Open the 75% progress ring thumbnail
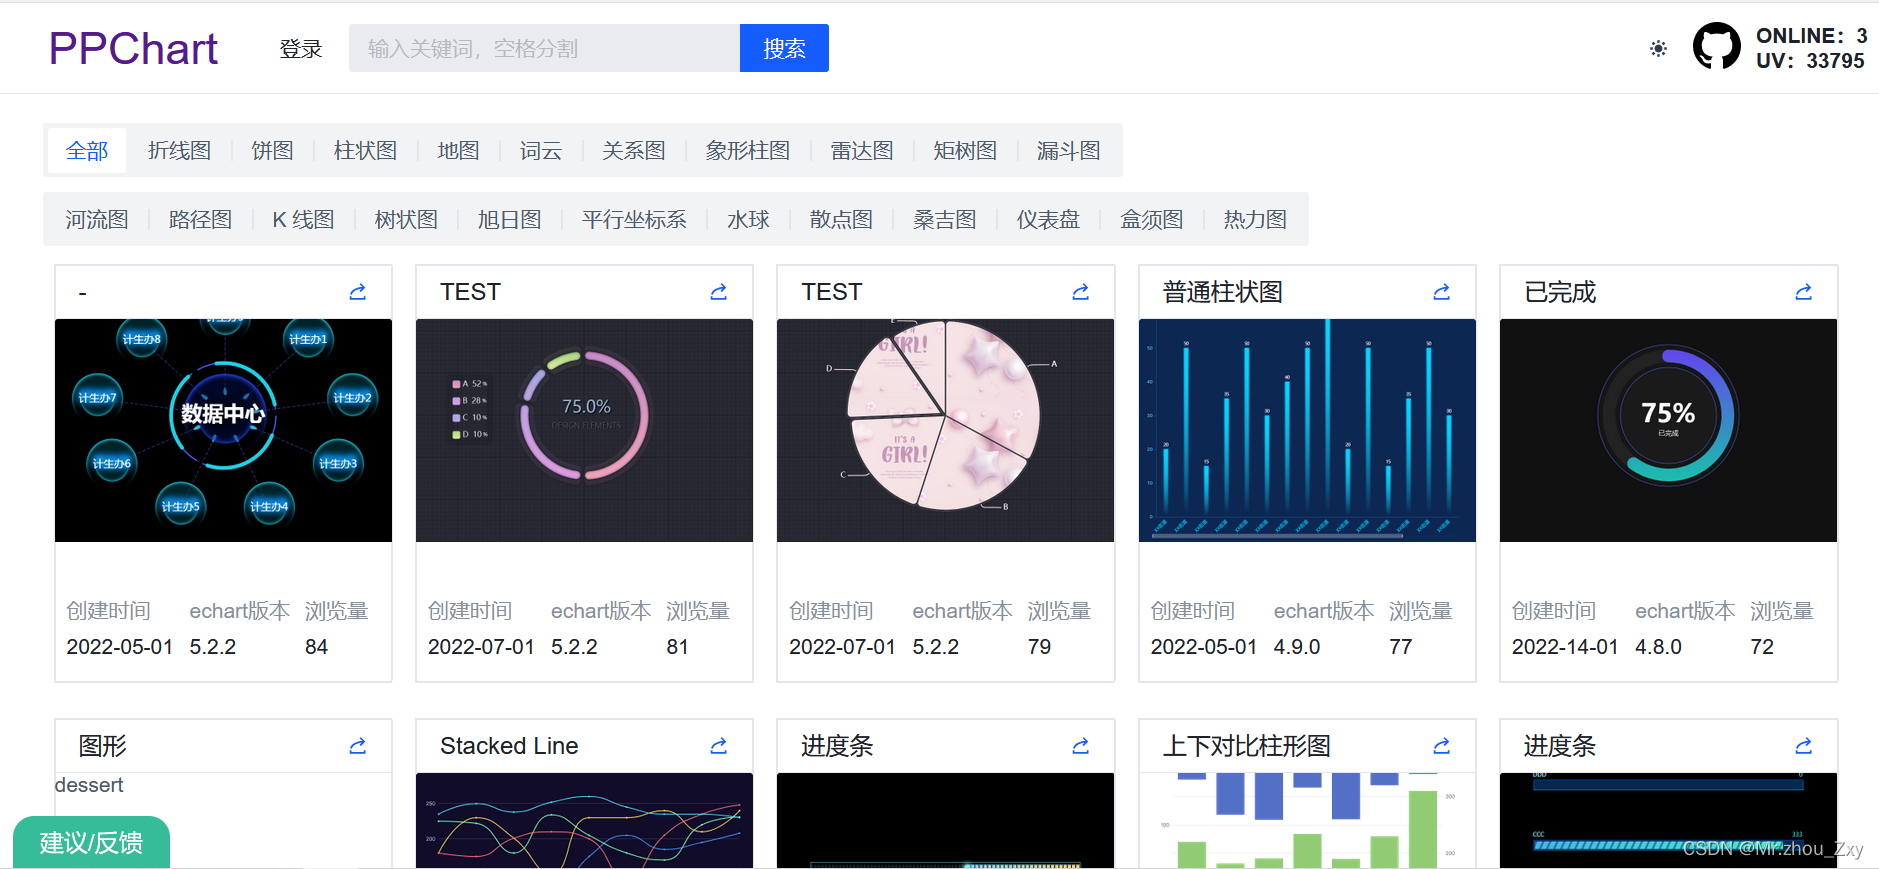The image size is (1879, 869). (x=1668, y=430)
